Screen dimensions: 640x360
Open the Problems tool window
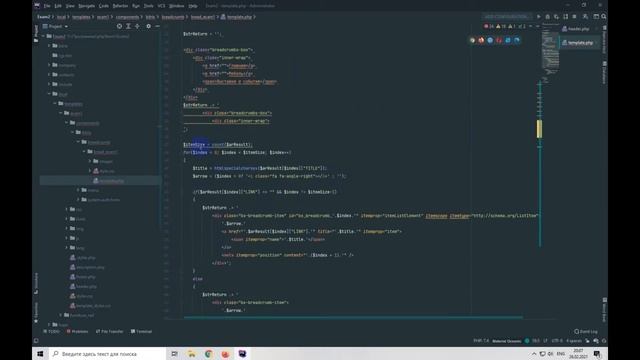pyautogui.click(x=77, y=331)
